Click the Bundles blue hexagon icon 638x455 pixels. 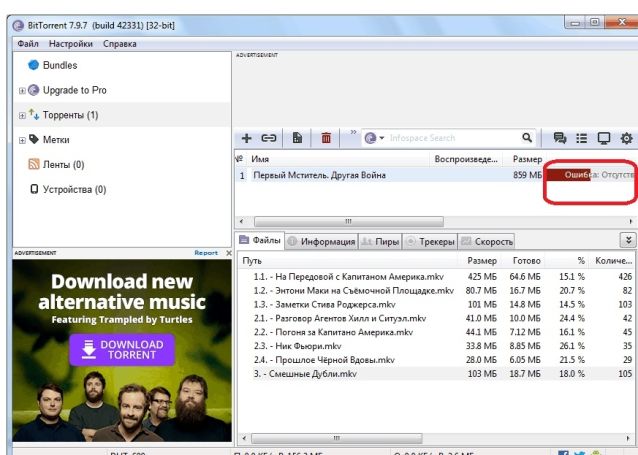pyautogui.click(x=33, y=65)
